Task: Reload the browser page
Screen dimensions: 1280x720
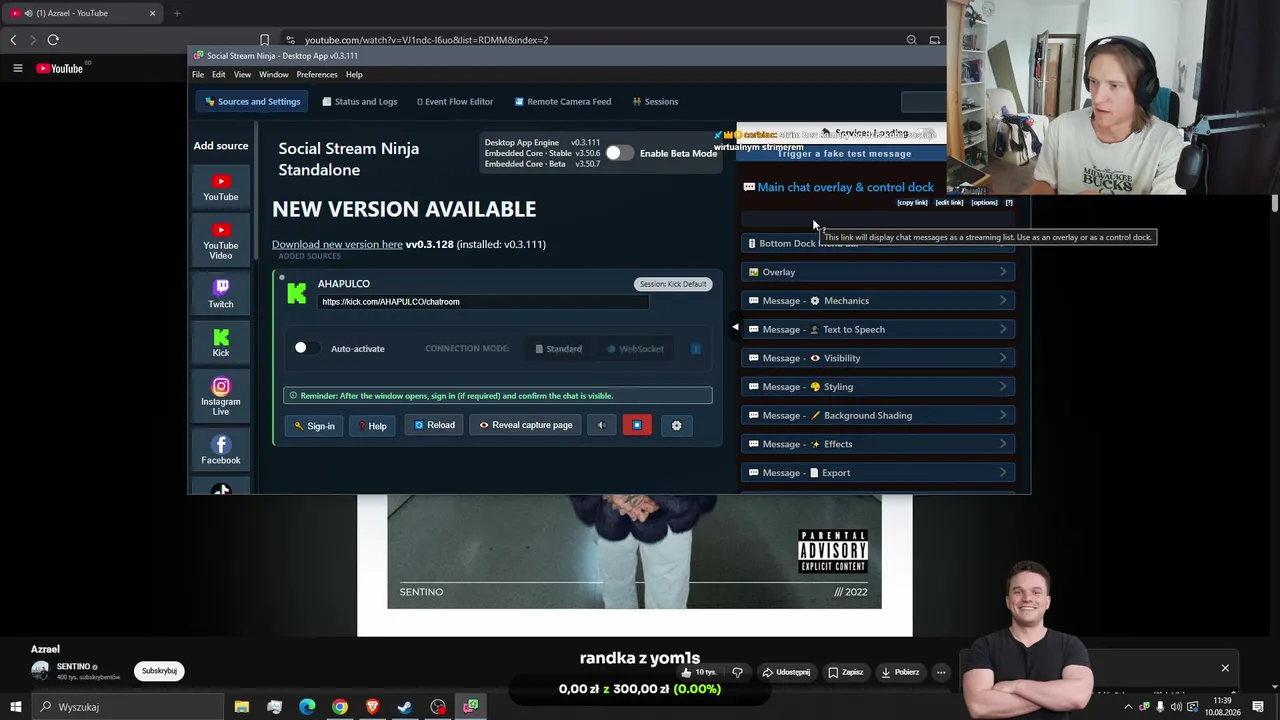Action: click(53, 40)
